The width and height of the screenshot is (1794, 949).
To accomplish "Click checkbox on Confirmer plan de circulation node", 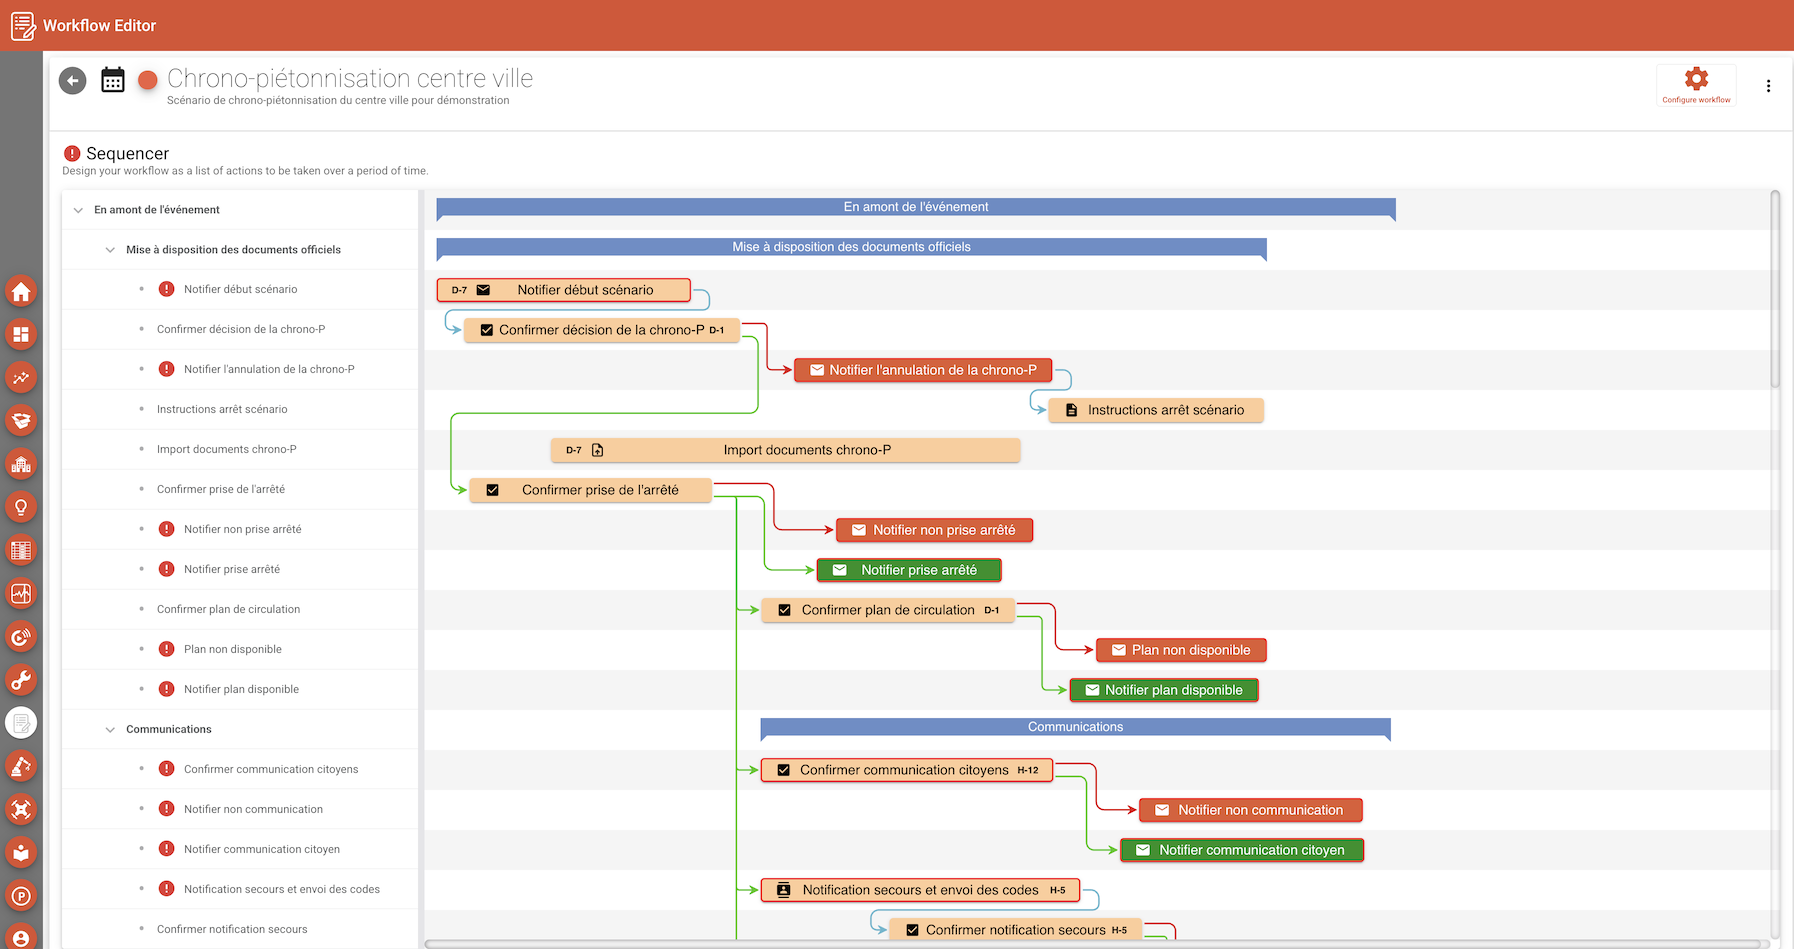I will click(x=784, y=610).
